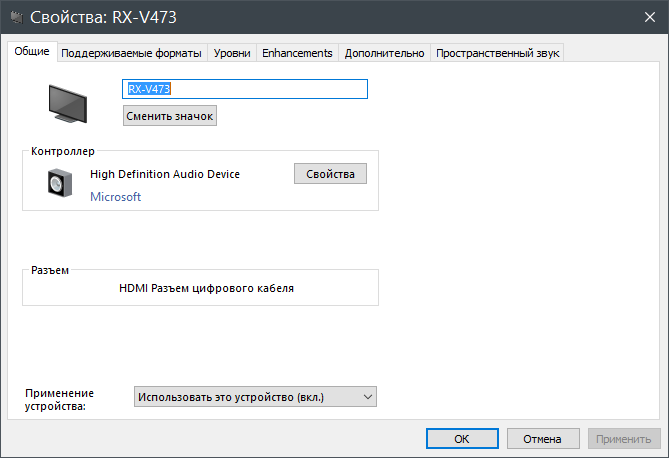Screen dimensions: 669x458
Task: Click the Сменить значок button
Action: 170,116
